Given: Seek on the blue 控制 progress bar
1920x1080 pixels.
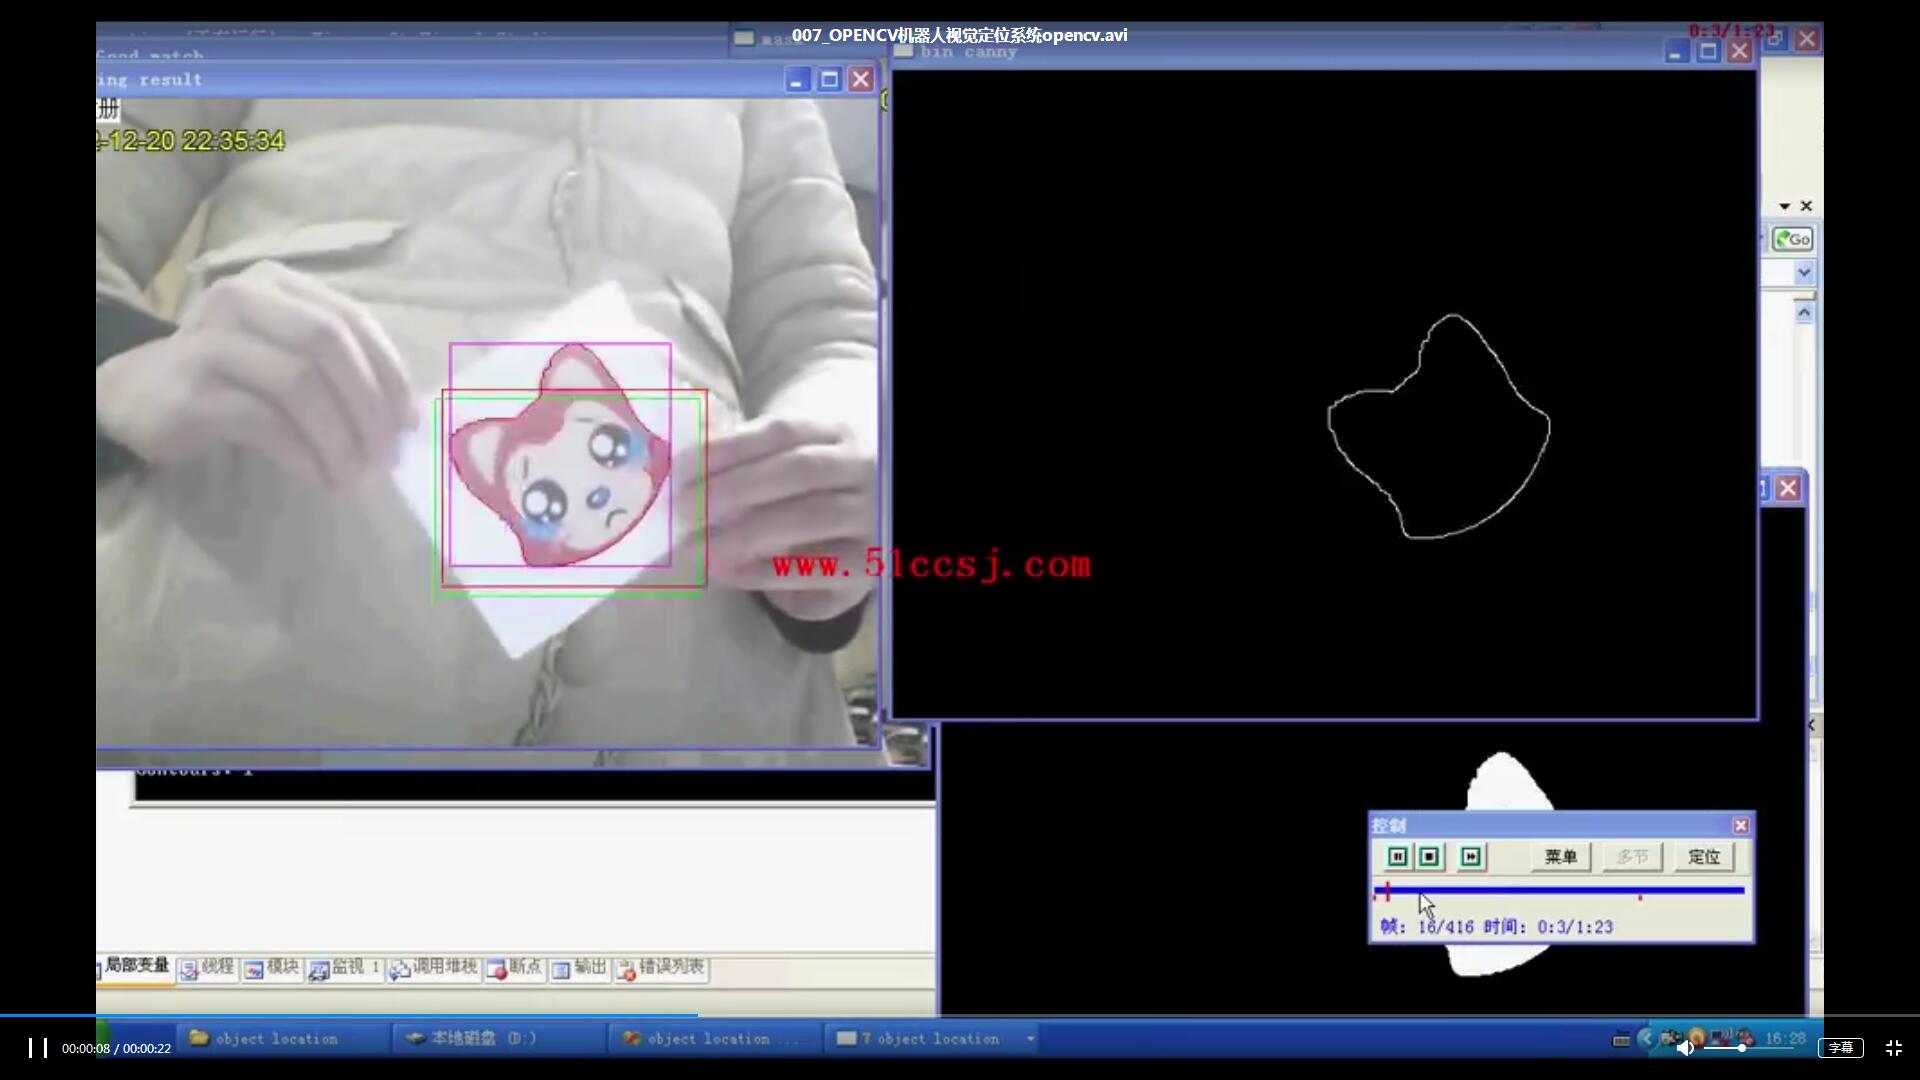Looking at the screenshot, I should pyautogui.click(x=1560, y=890).
